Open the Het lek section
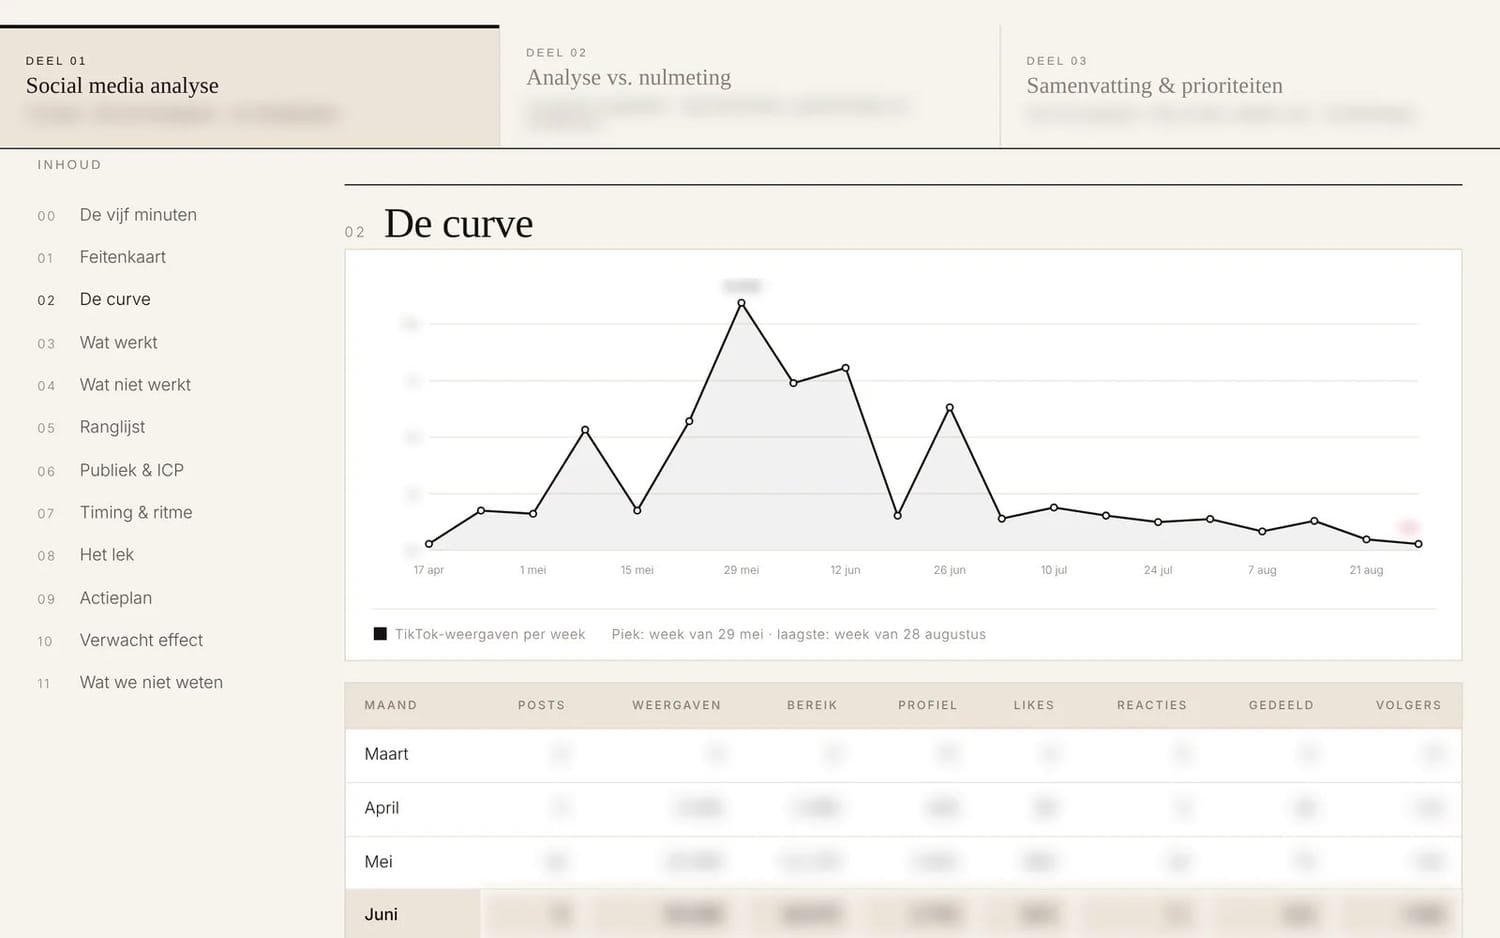This screenshot has height=938, width=1500. coord(107,555)
